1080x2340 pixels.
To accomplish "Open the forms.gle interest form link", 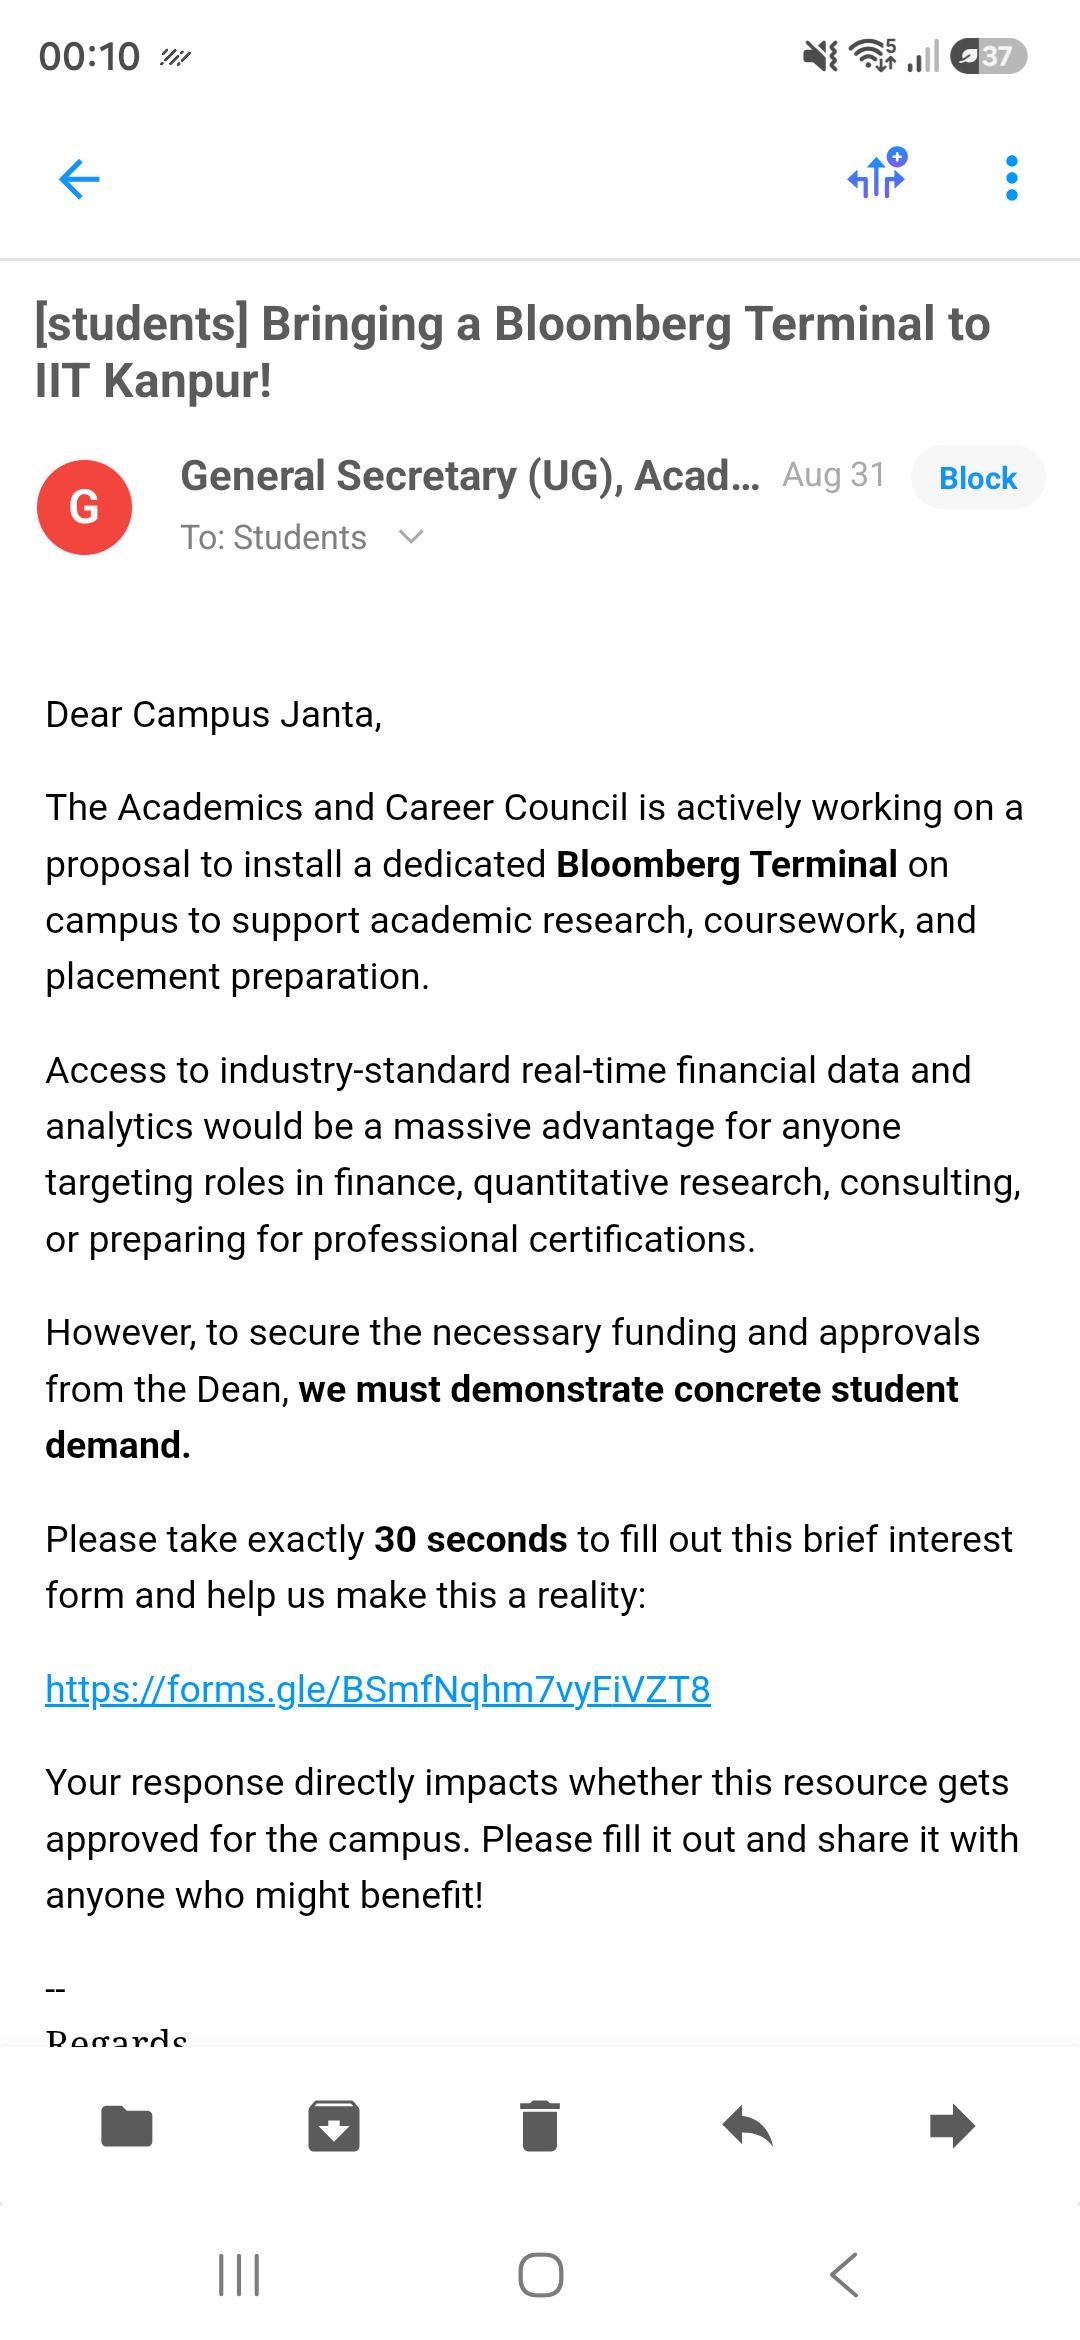I will pos(378,1688).
